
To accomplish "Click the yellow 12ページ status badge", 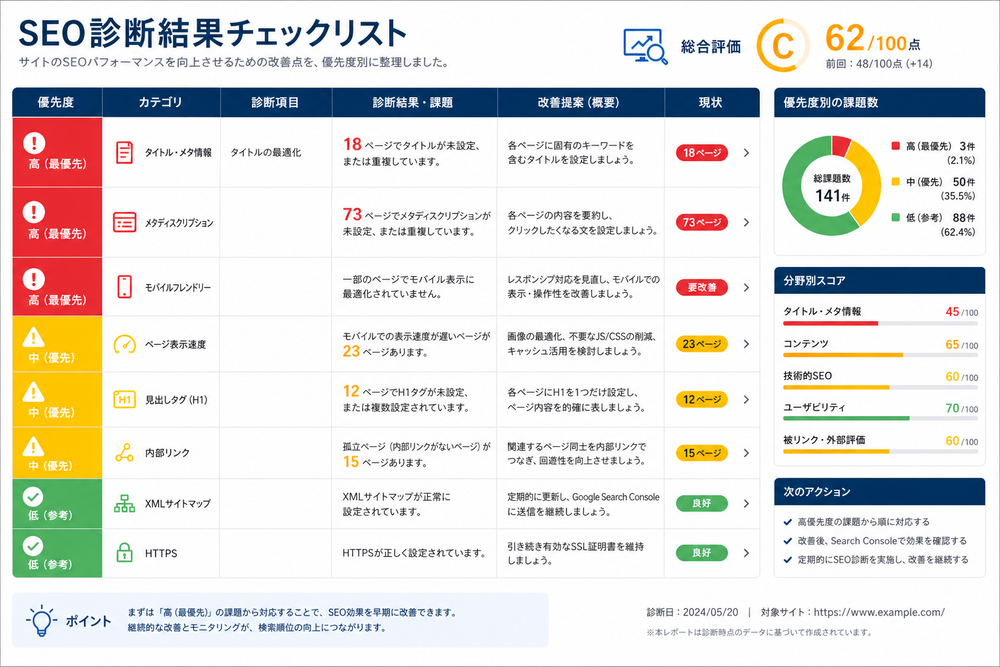I will tap(702, 400).
